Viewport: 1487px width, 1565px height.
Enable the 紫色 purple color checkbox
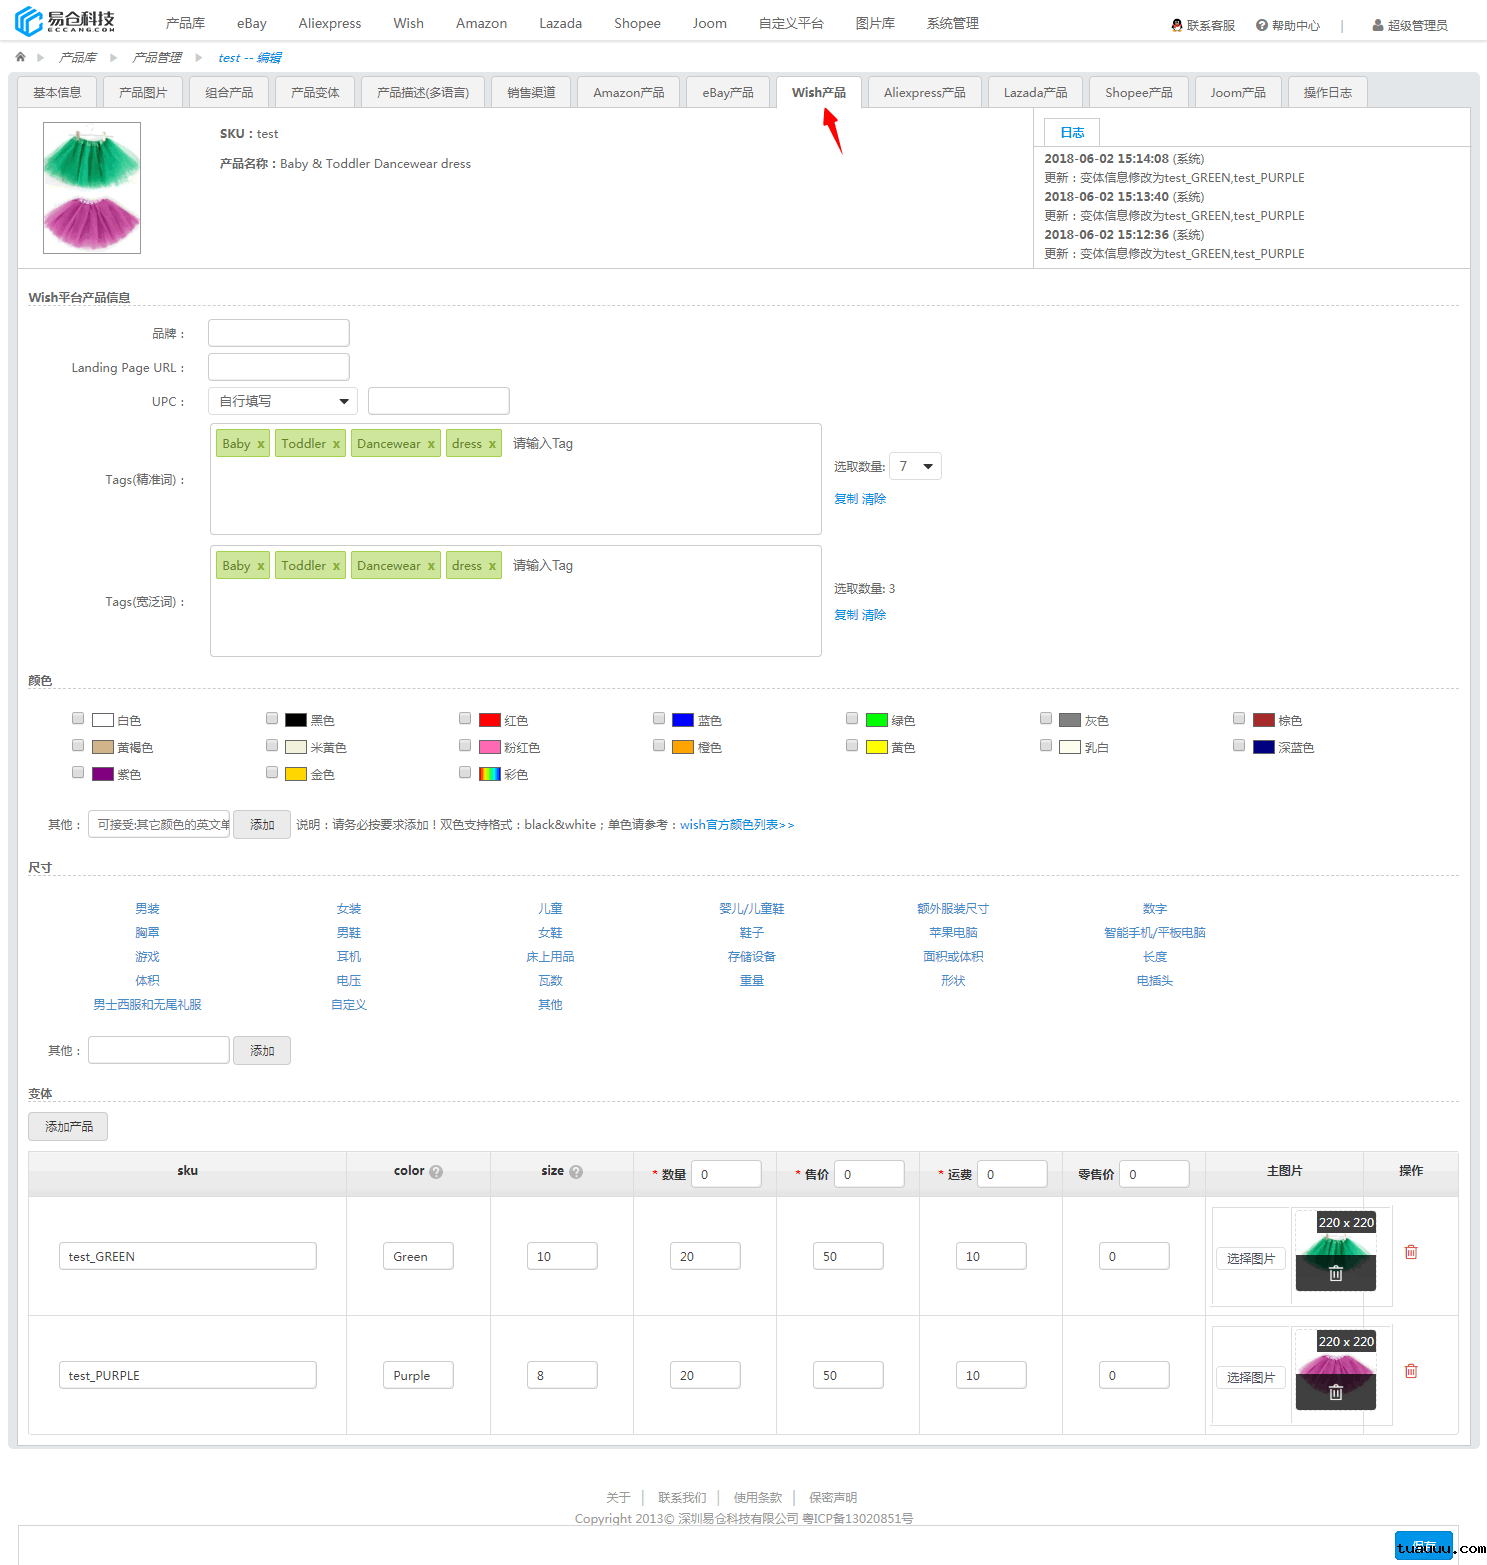[x=78, y=773]
